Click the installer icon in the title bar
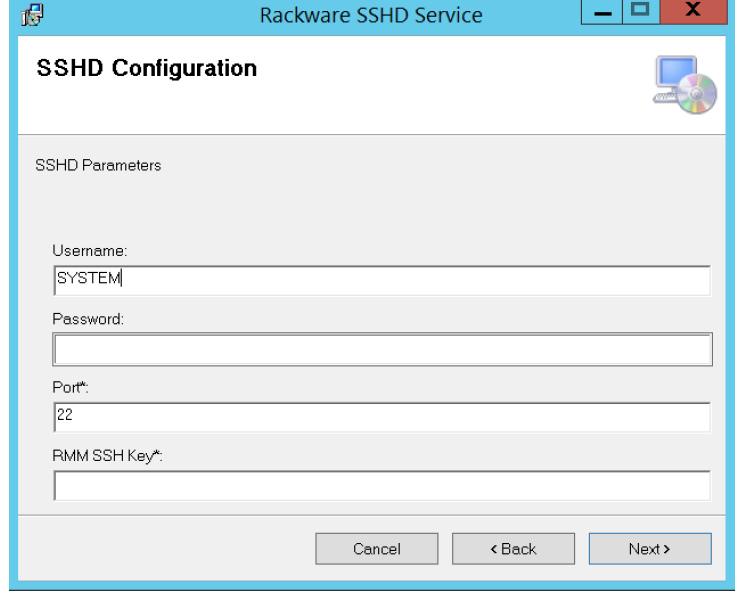 33,14
